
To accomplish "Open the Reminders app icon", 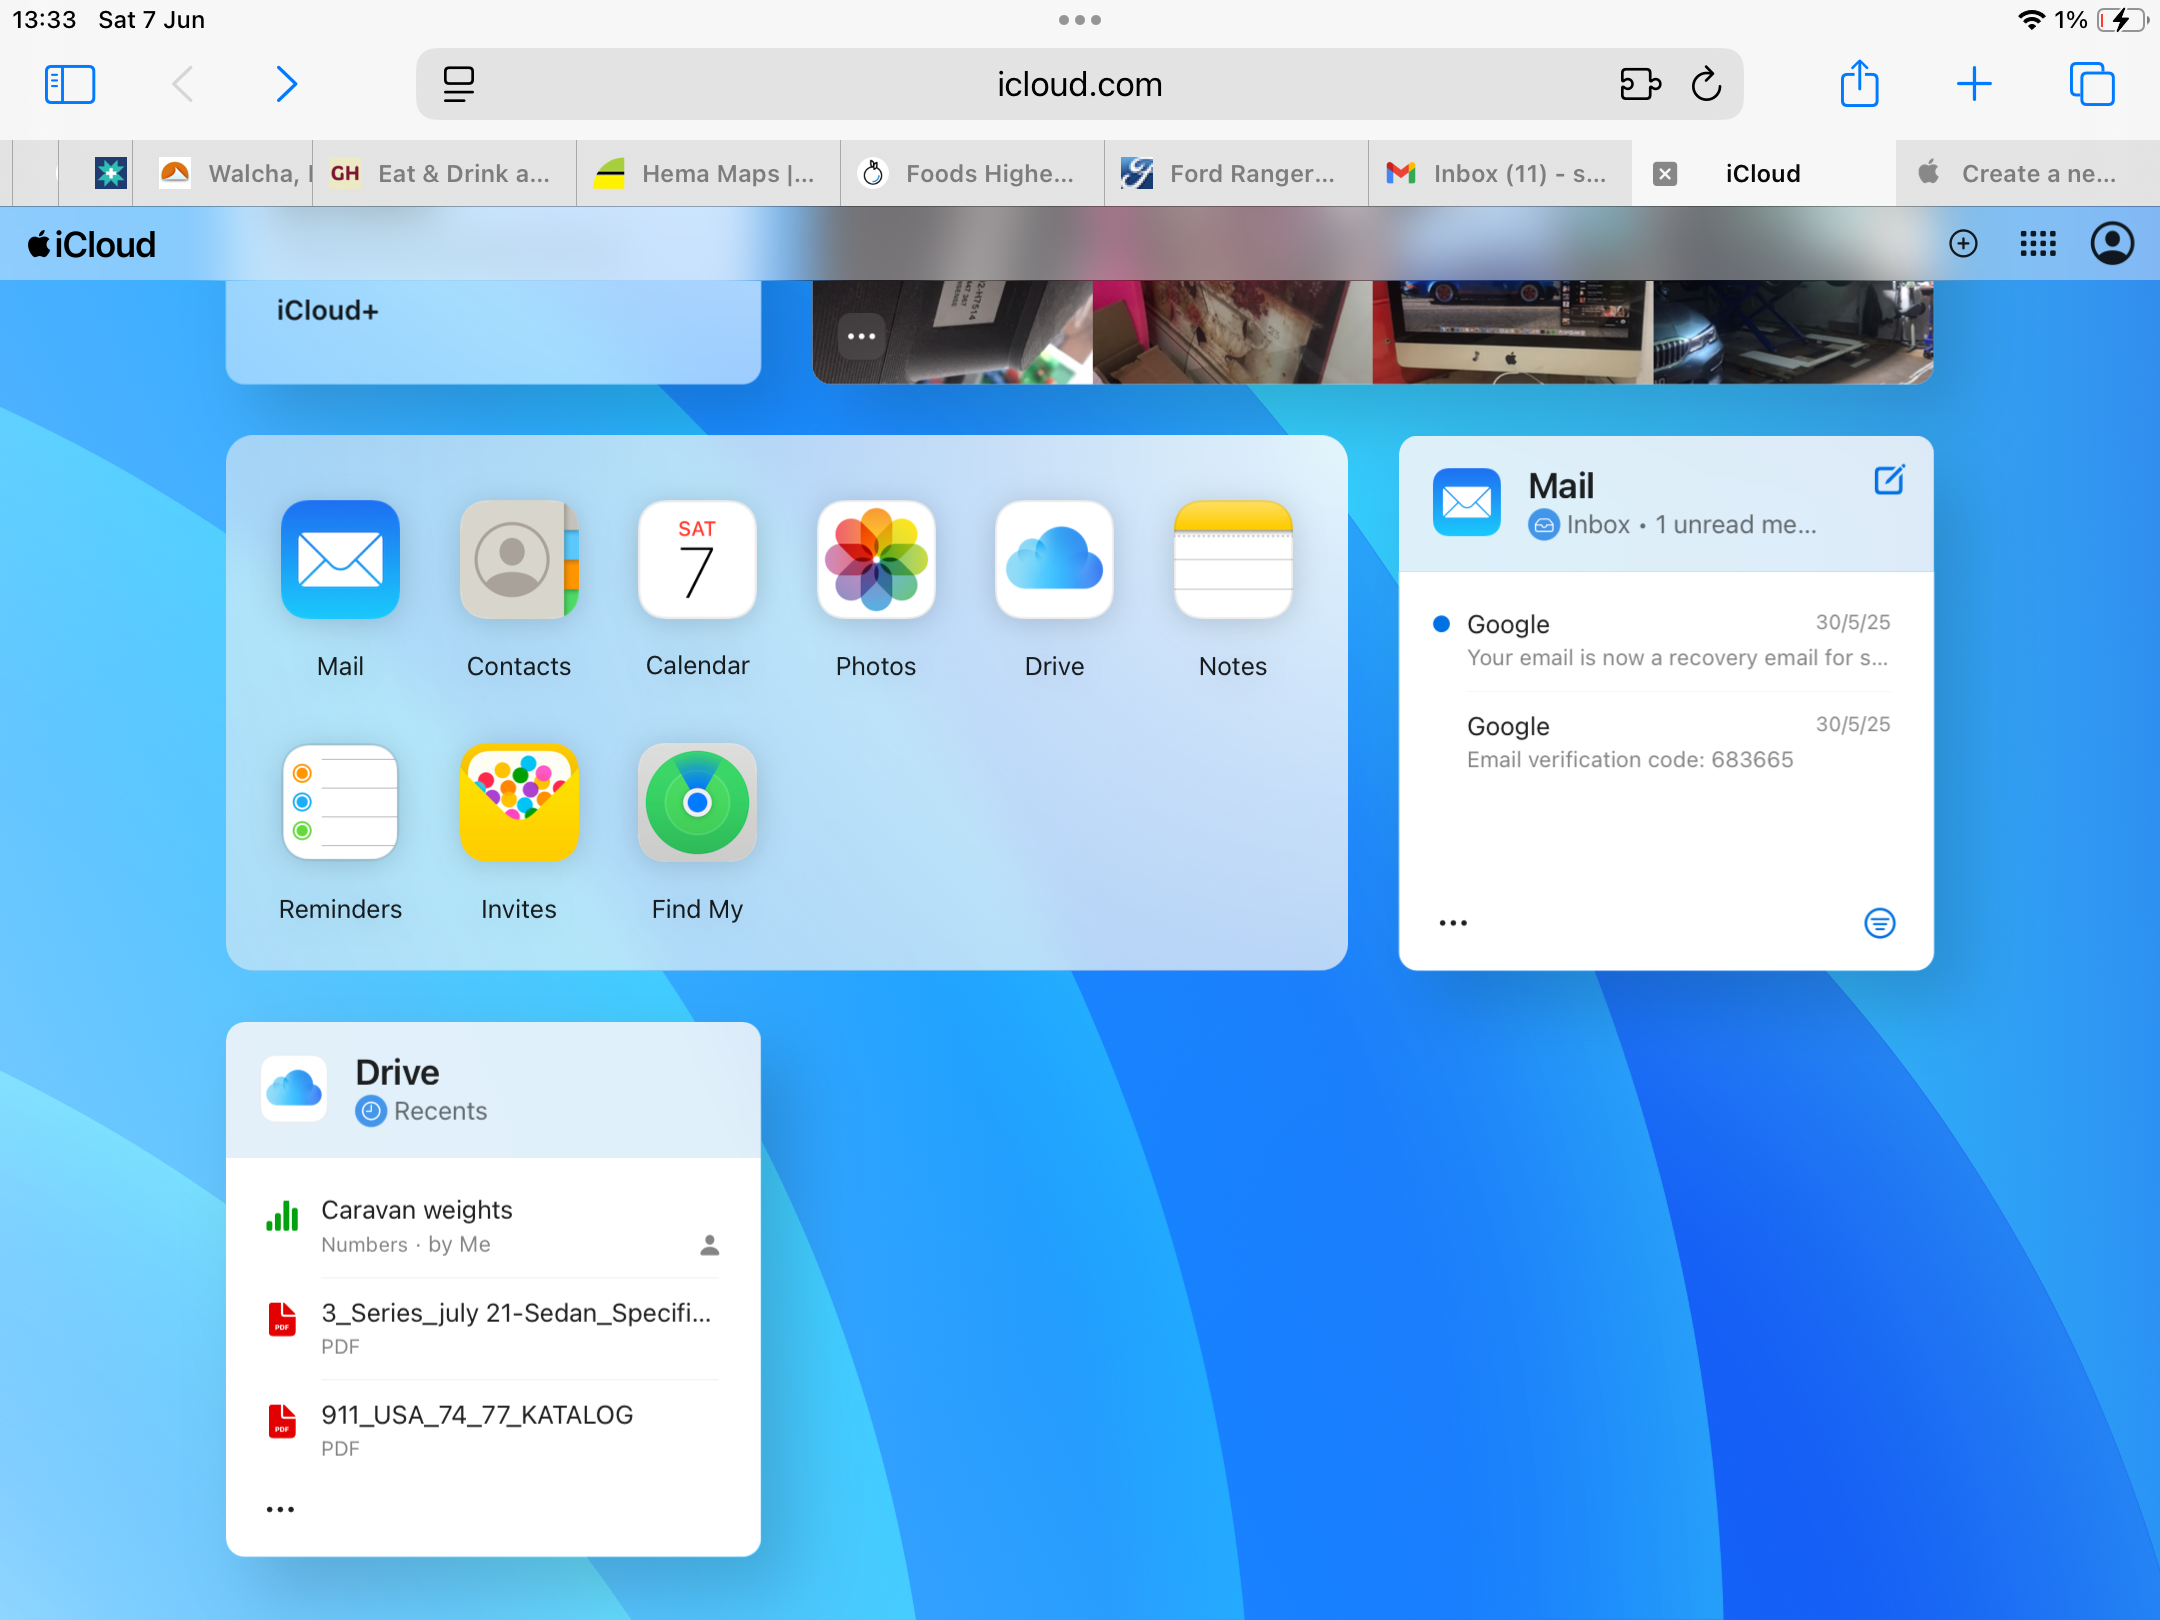I will click(340, 802).
